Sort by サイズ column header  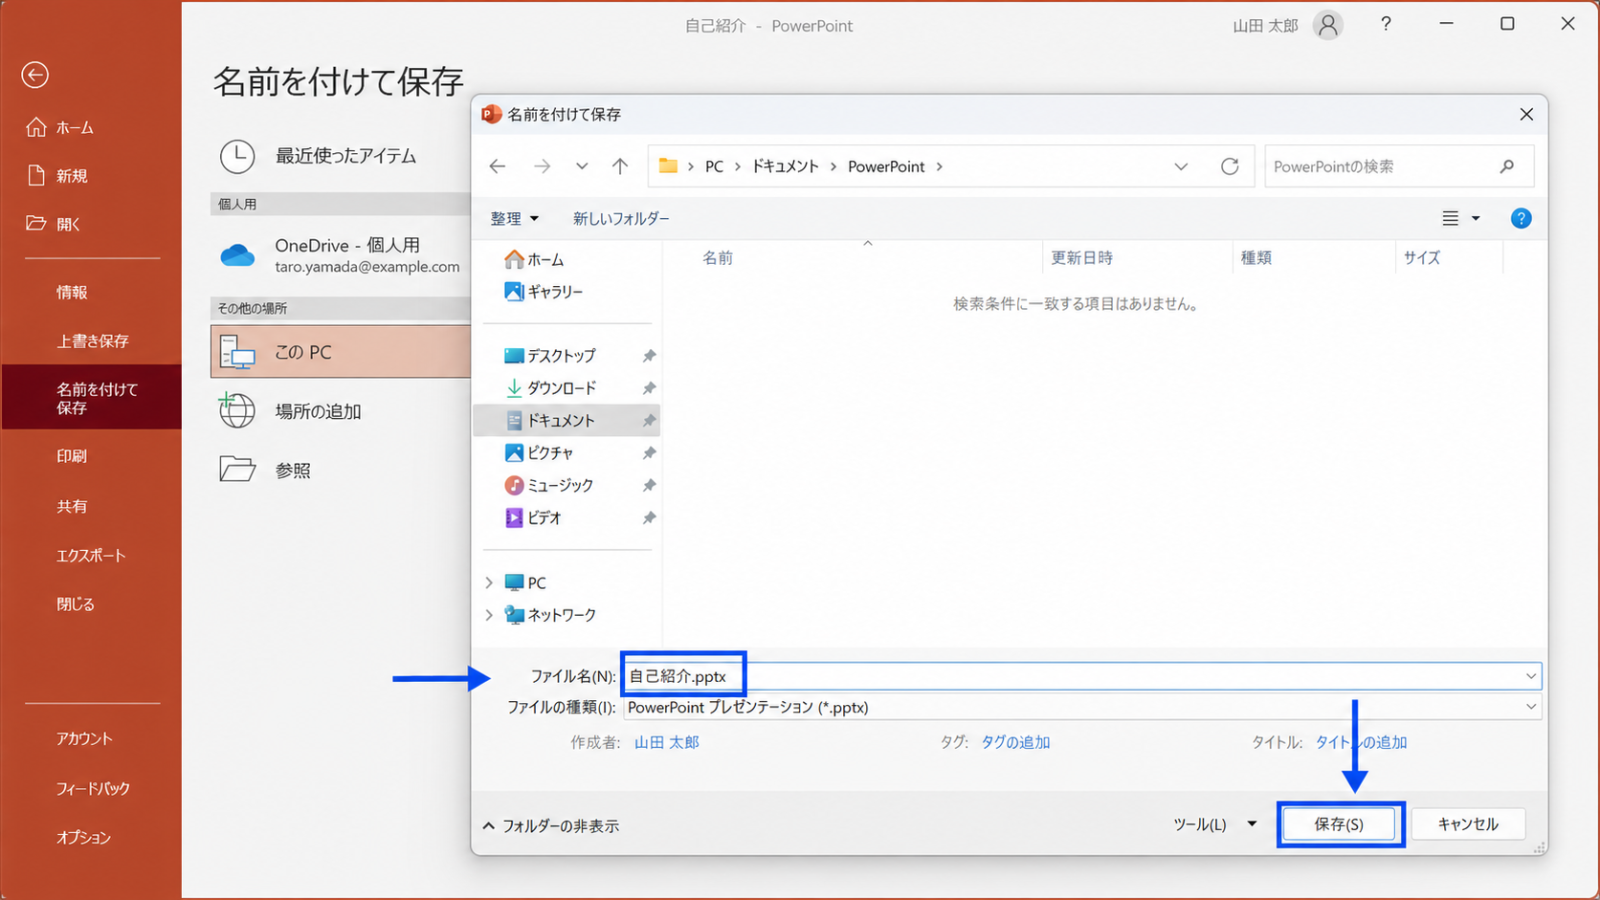click(x=1421, y=258)
